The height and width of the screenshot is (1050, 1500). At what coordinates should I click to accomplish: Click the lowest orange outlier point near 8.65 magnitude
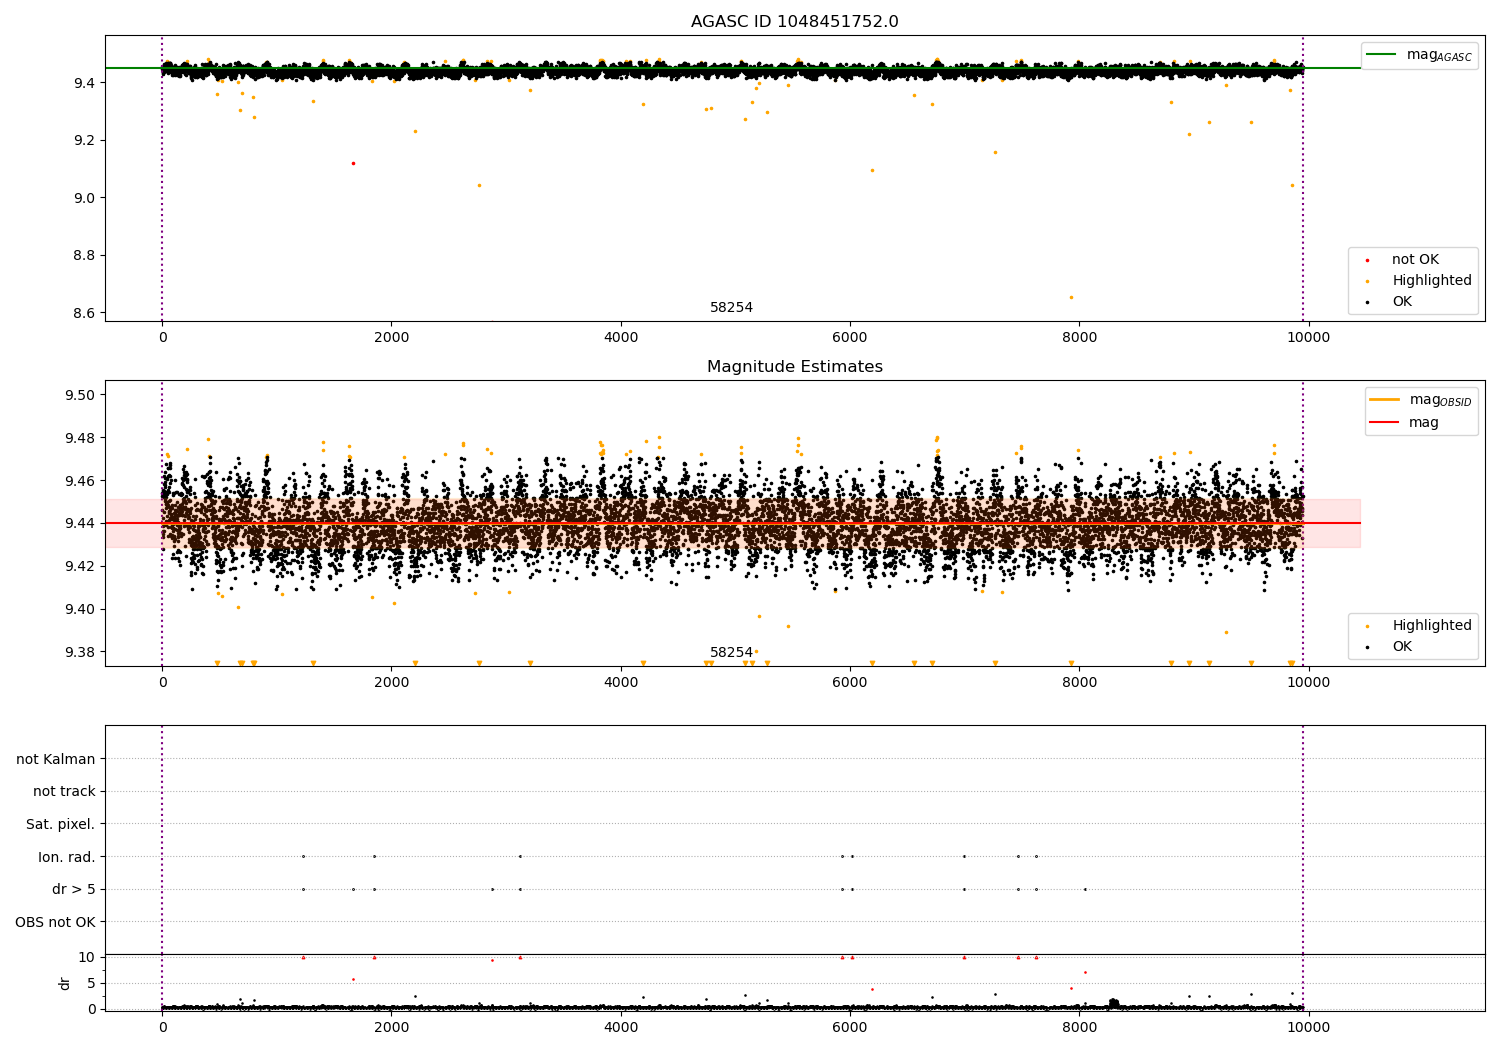pyautogui.click(x=1071, y=297)
